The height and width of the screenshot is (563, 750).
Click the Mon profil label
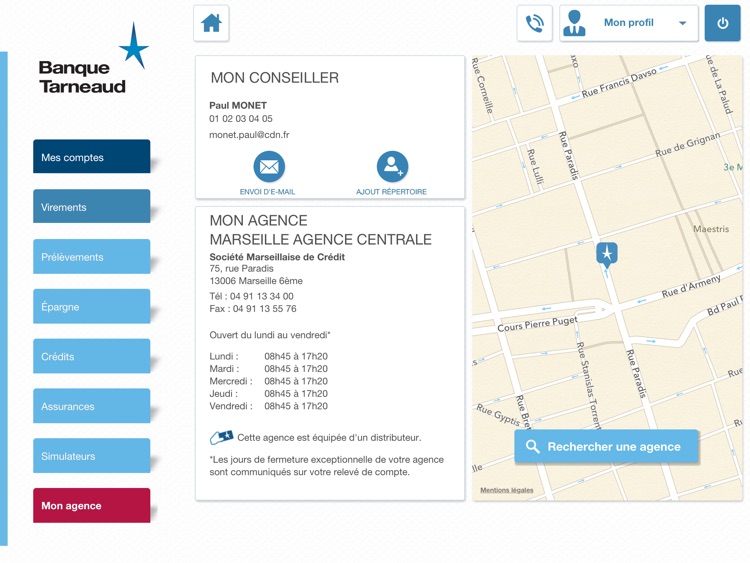click(x=629, y=22)
